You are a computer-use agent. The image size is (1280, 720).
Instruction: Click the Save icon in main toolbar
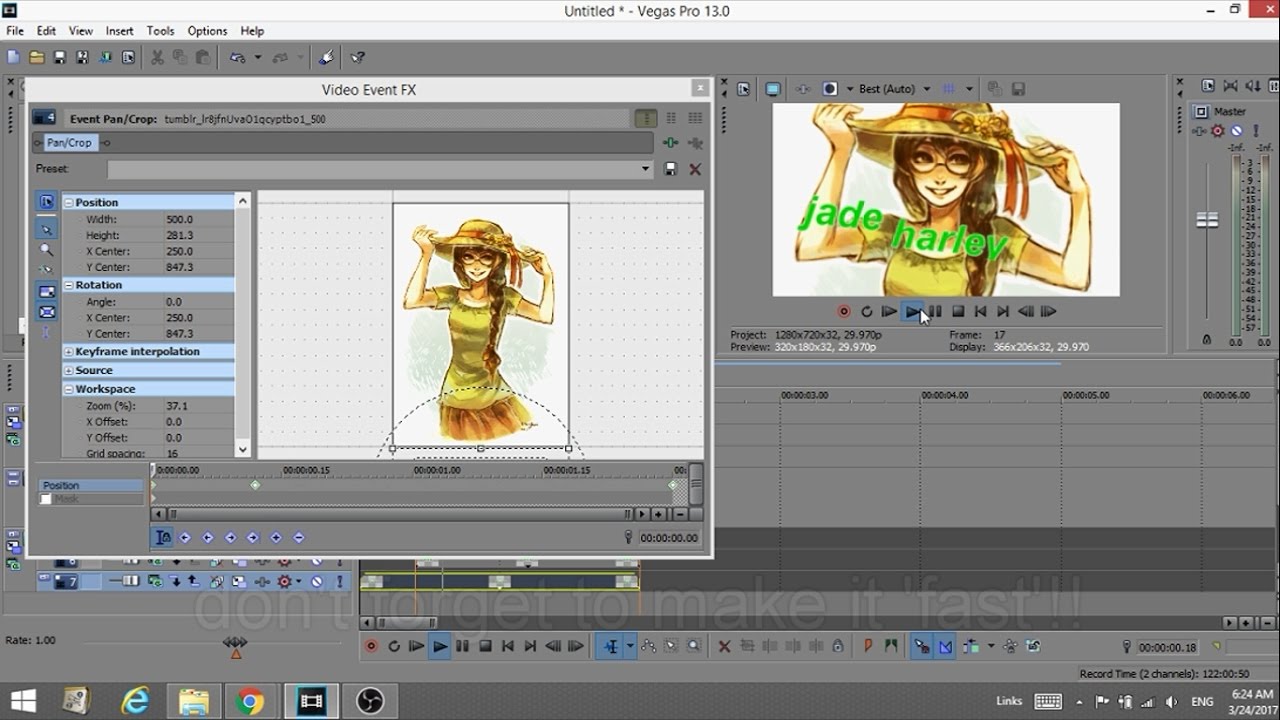click(x=59, y=58)
